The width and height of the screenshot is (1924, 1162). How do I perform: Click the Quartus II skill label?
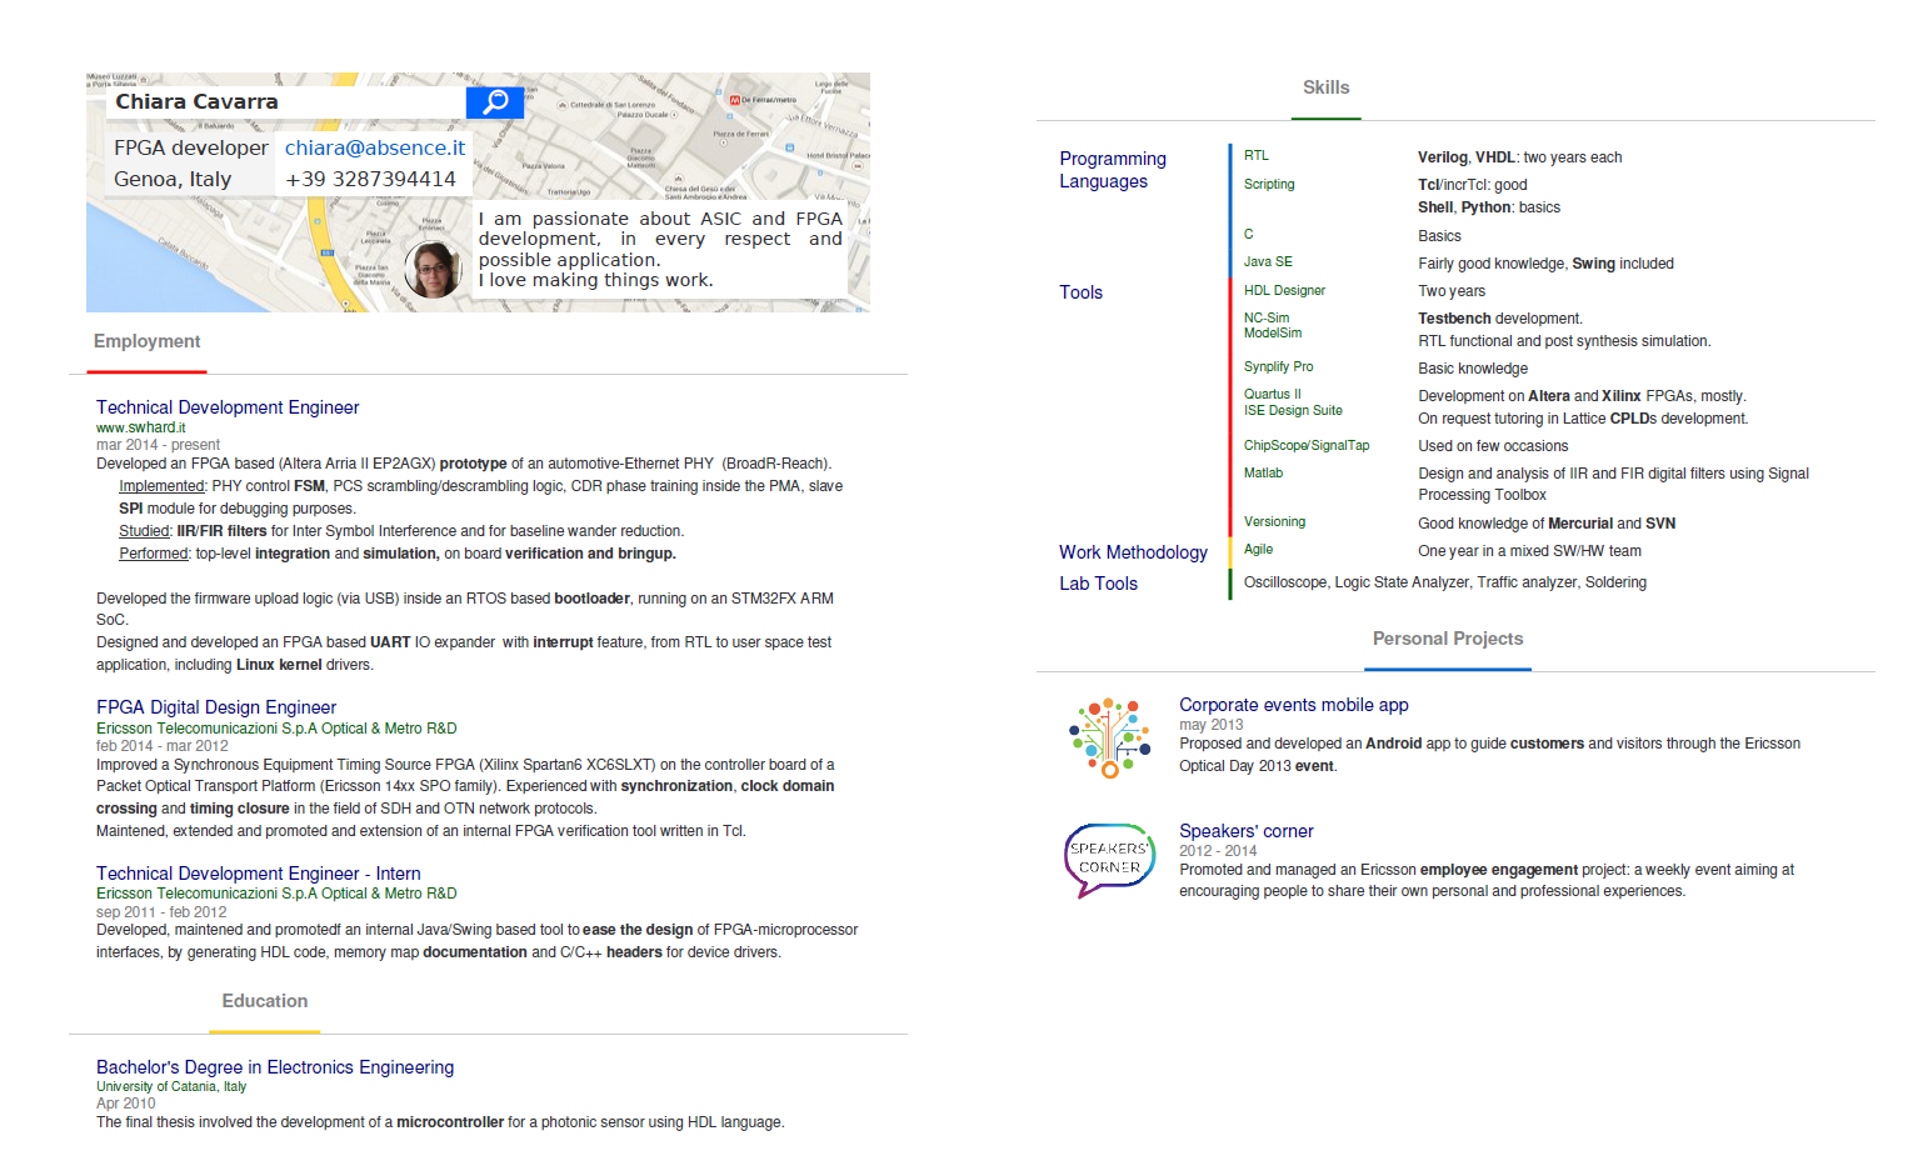pos(1272,394)
